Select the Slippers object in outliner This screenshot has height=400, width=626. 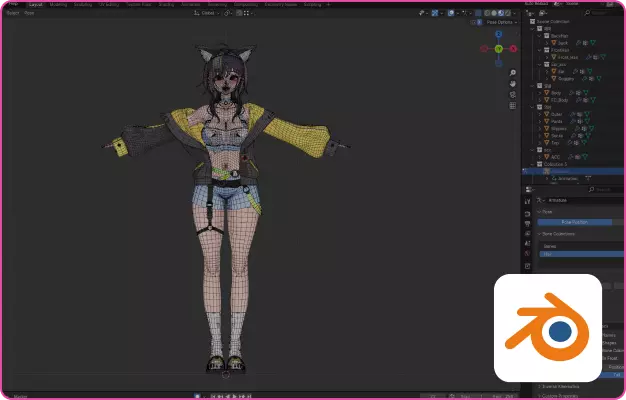(559, 129)
